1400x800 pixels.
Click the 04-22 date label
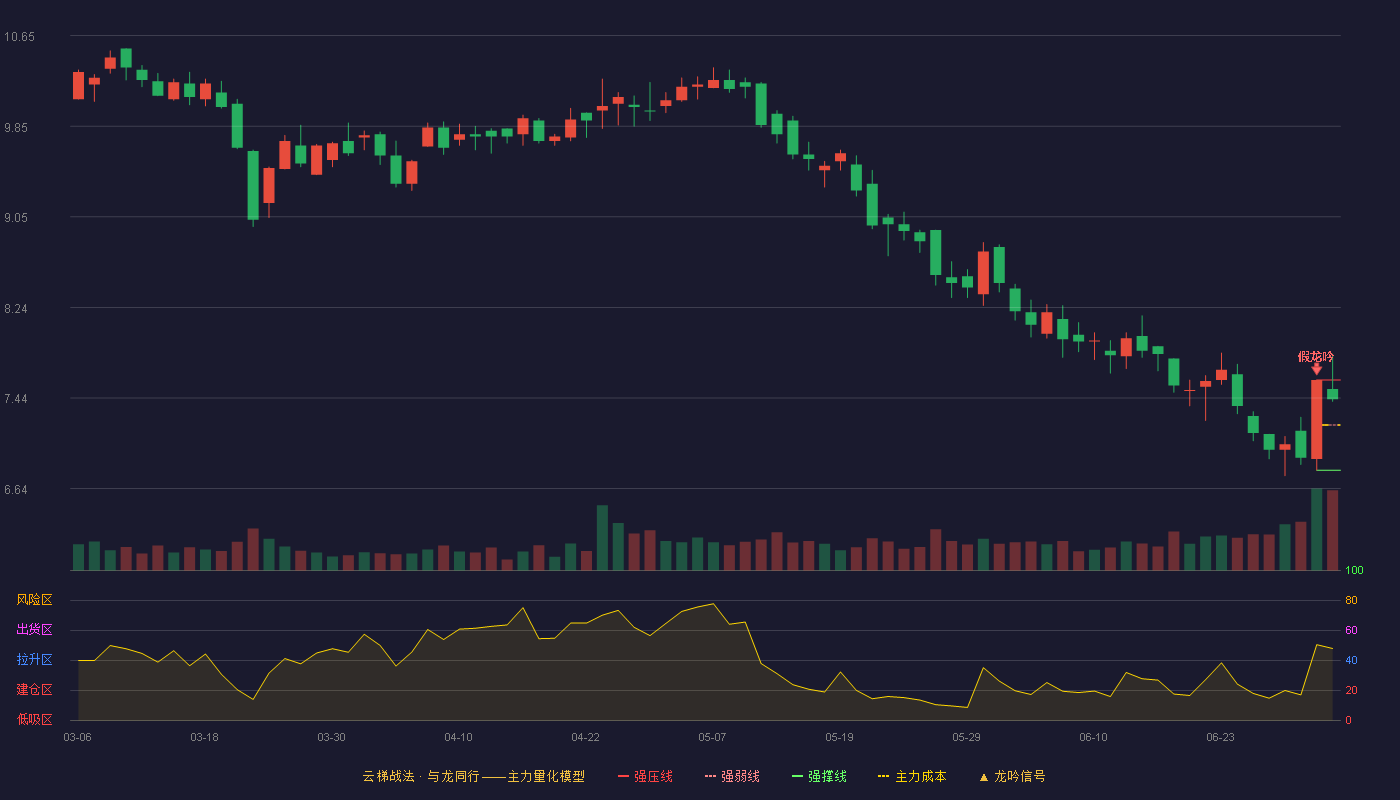(585, 737)
